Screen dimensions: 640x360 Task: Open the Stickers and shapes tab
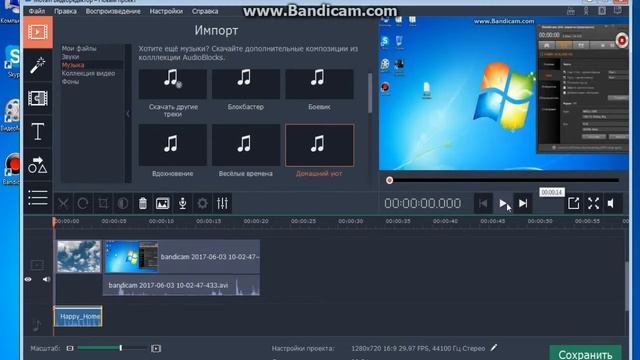click(x=38, y=165)
